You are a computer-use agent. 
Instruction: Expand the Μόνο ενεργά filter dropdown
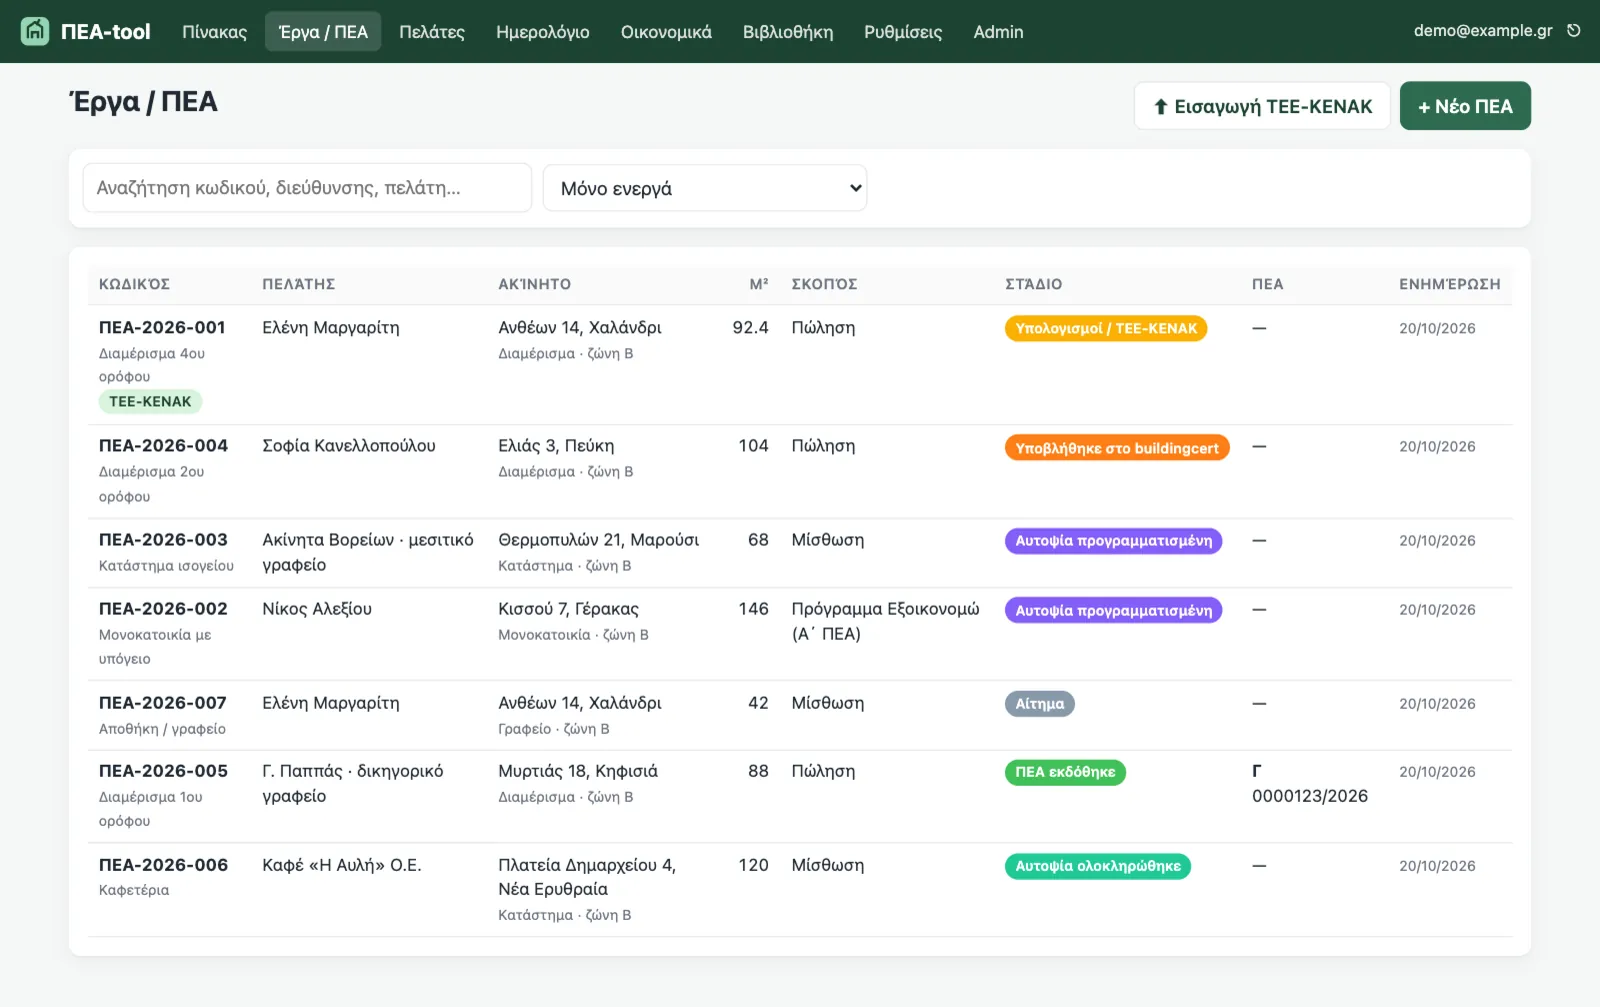click(x=705, y=188)
